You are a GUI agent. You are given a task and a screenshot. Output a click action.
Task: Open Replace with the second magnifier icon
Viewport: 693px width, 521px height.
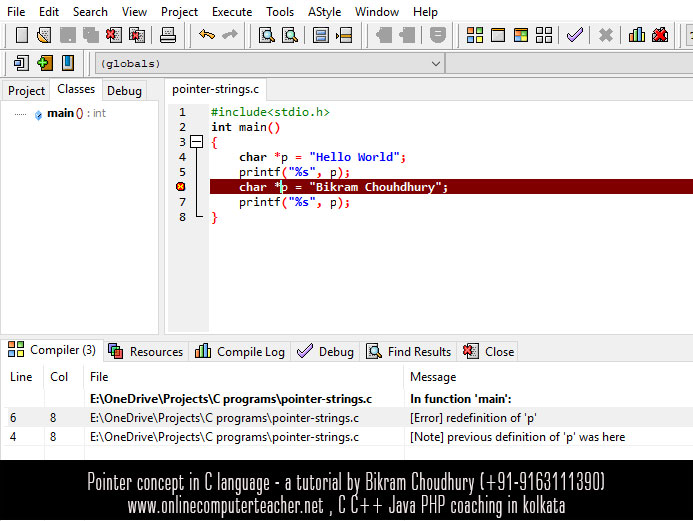point(289,35)
